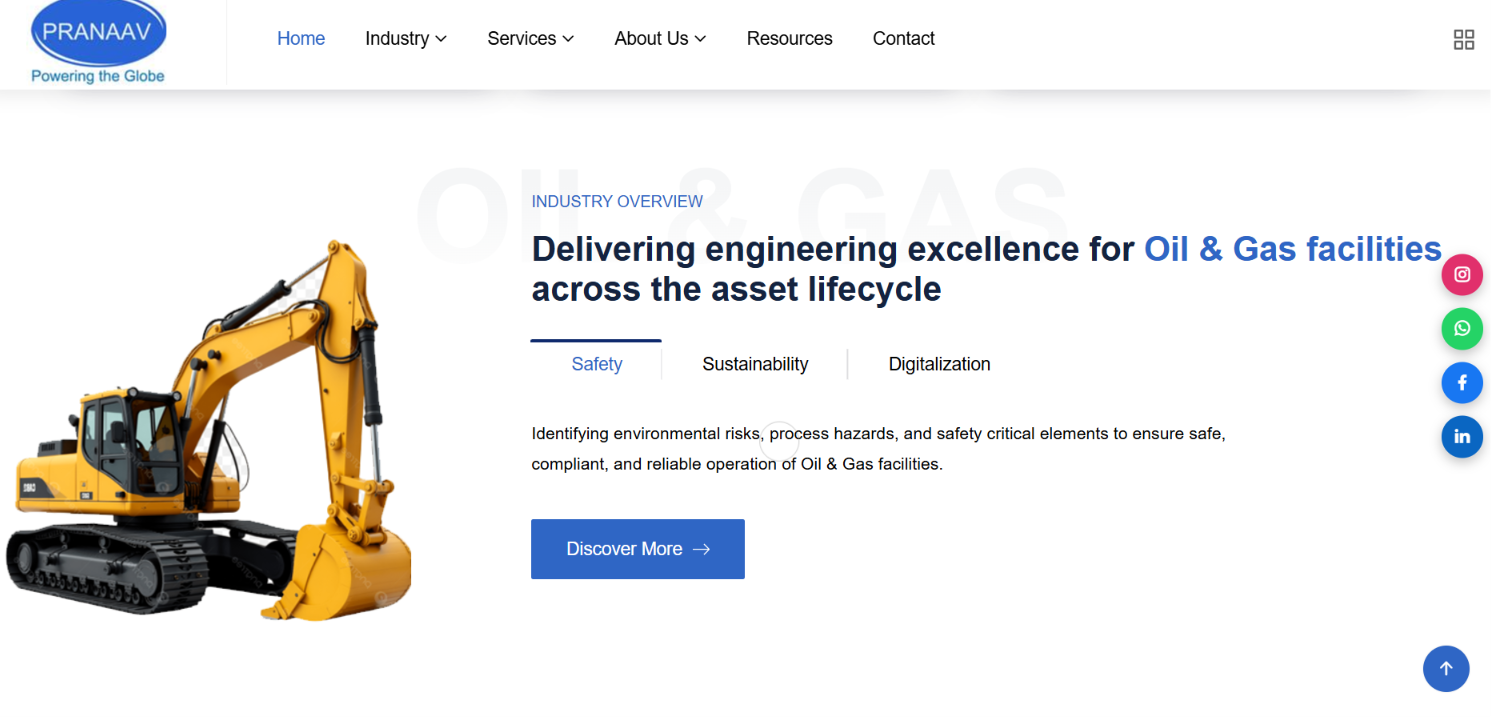This screenshot has height=717, width=1491.
Task: Open the LinkedIn social link
Action: tap(1462, 436)
